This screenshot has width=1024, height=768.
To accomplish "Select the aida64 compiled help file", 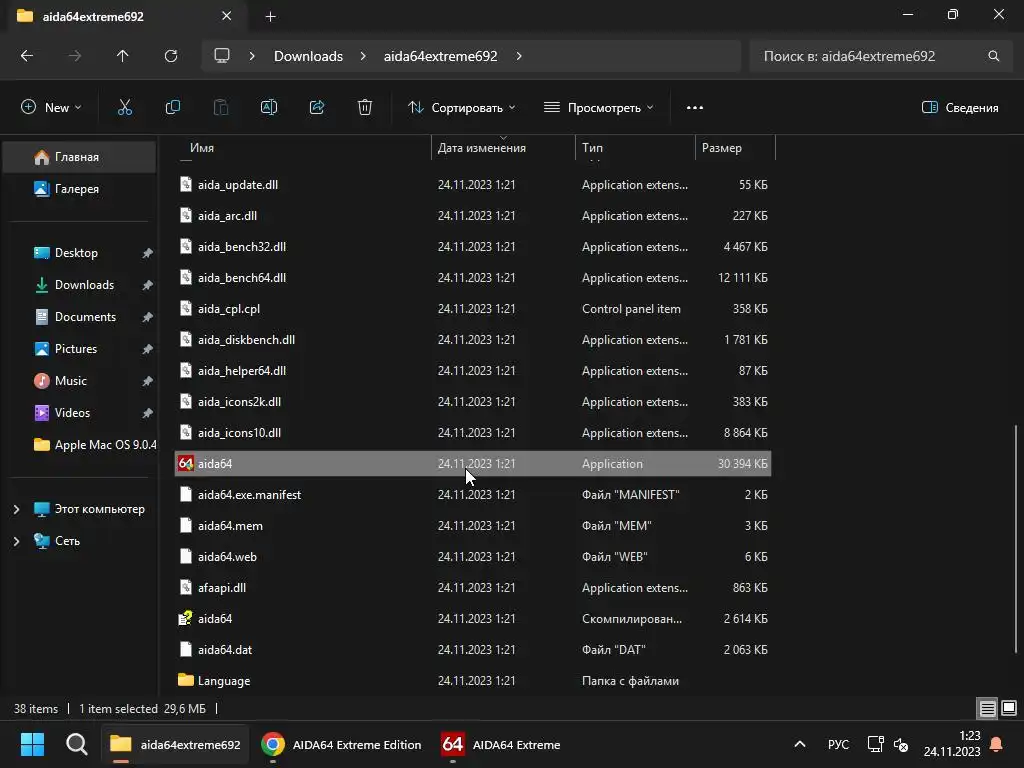I will coord(473,618).
